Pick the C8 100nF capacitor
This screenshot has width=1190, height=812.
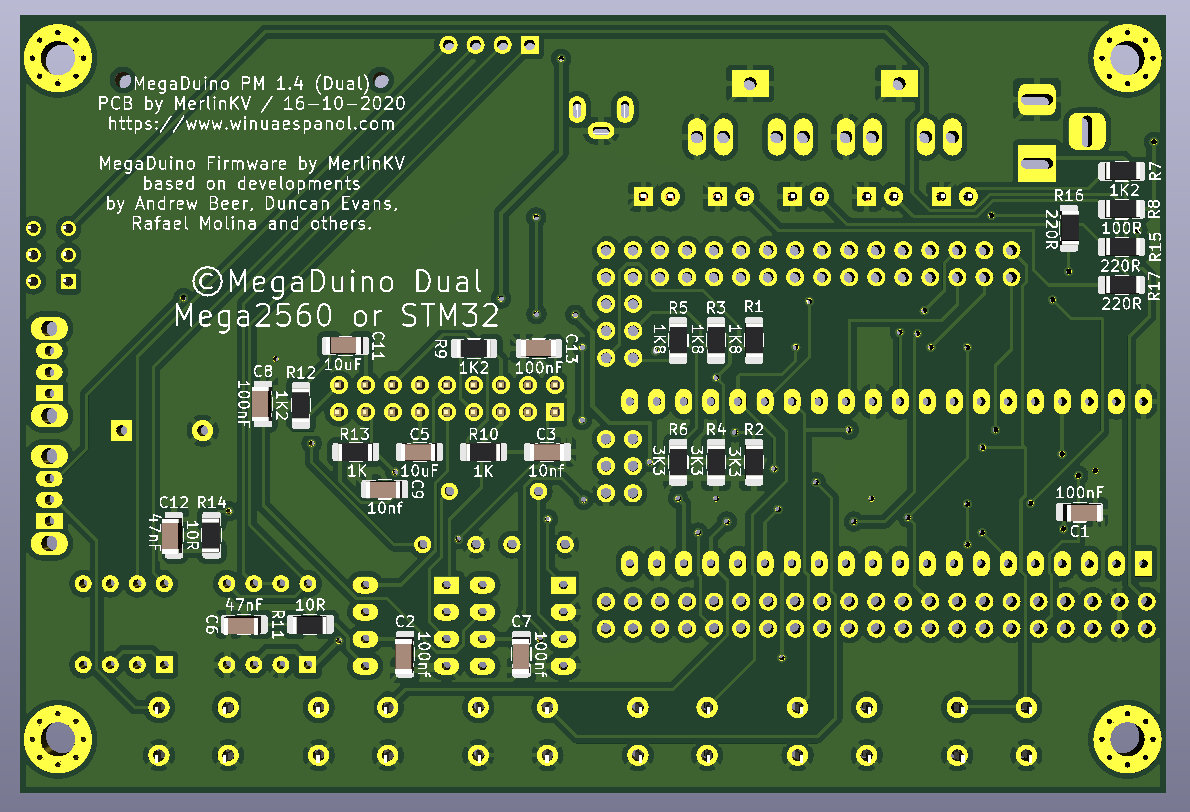click(x=262, y=404)
